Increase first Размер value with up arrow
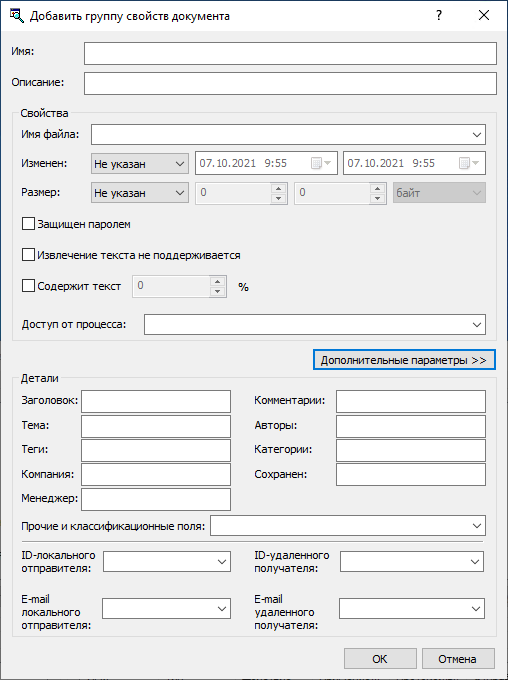The height and width of the screenshot is (680, 508). click(x=279, y=189)
